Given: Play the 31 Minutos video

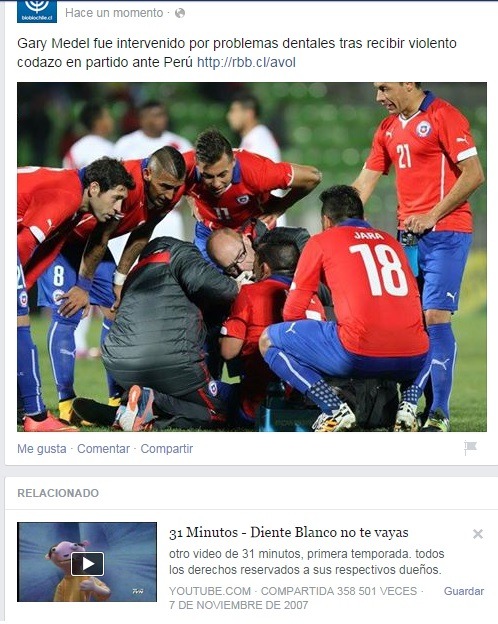Looking at the screenshot, I should click(x=88, y=564).
